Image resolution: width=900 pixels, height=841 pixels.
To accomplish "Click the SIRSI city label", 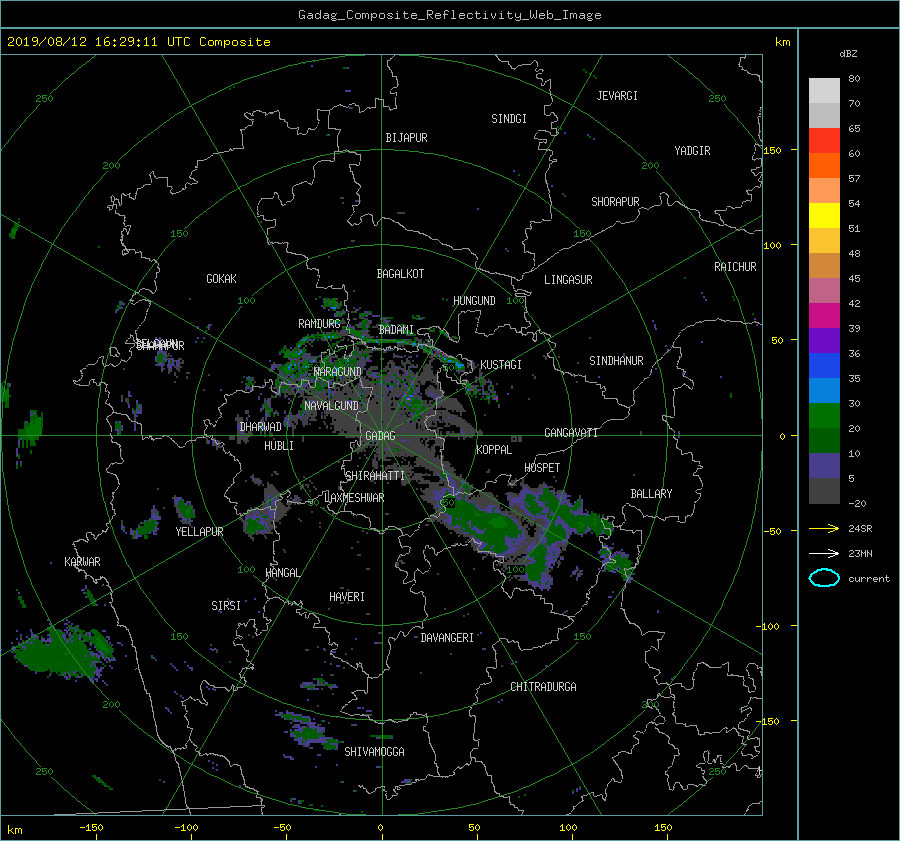I will [x=226, y=606].
